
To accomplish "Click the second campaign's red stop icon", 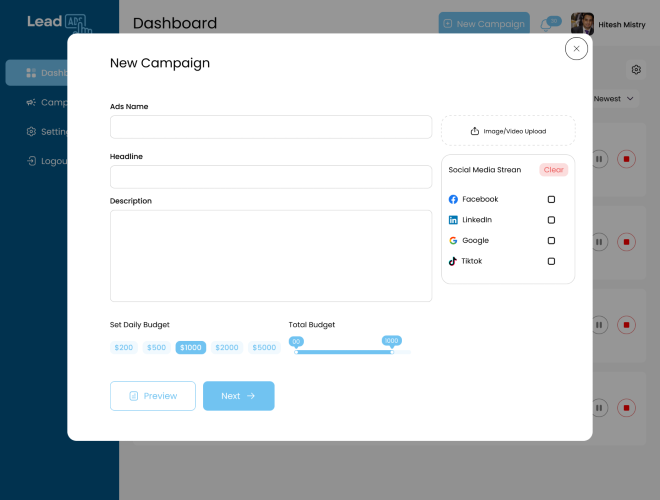I will click(x=626, y=242).
